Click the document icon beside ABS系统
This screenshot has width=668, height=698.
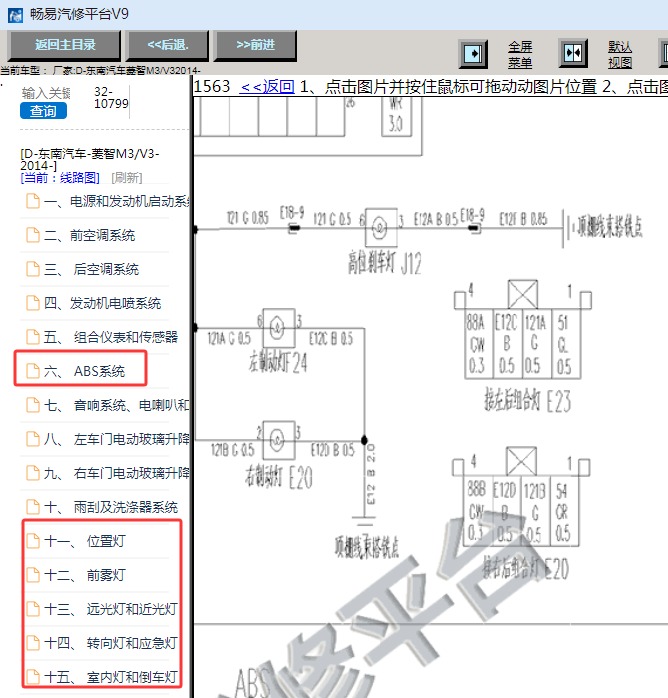click(32, 371)
